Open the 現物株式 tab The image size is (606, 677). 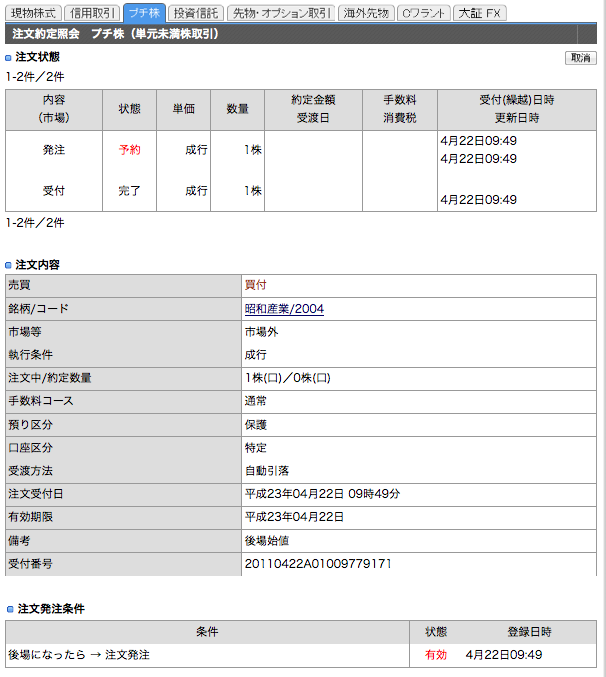[33, 13]
